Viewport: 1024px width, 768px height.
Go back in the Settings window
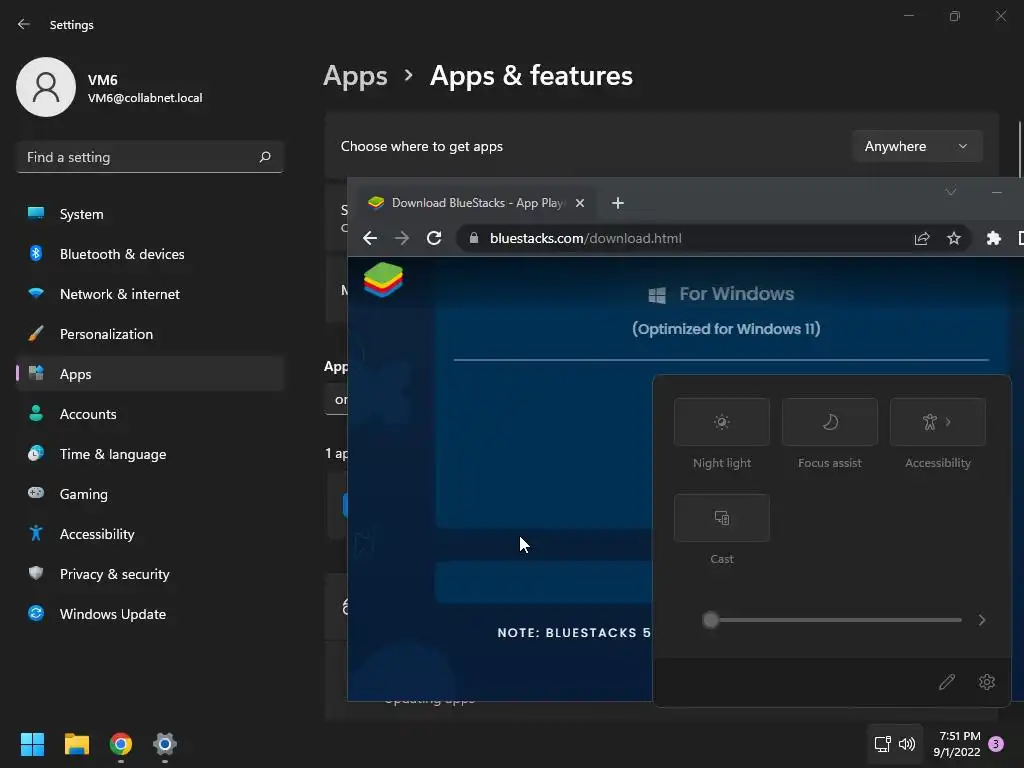[24, 24]
